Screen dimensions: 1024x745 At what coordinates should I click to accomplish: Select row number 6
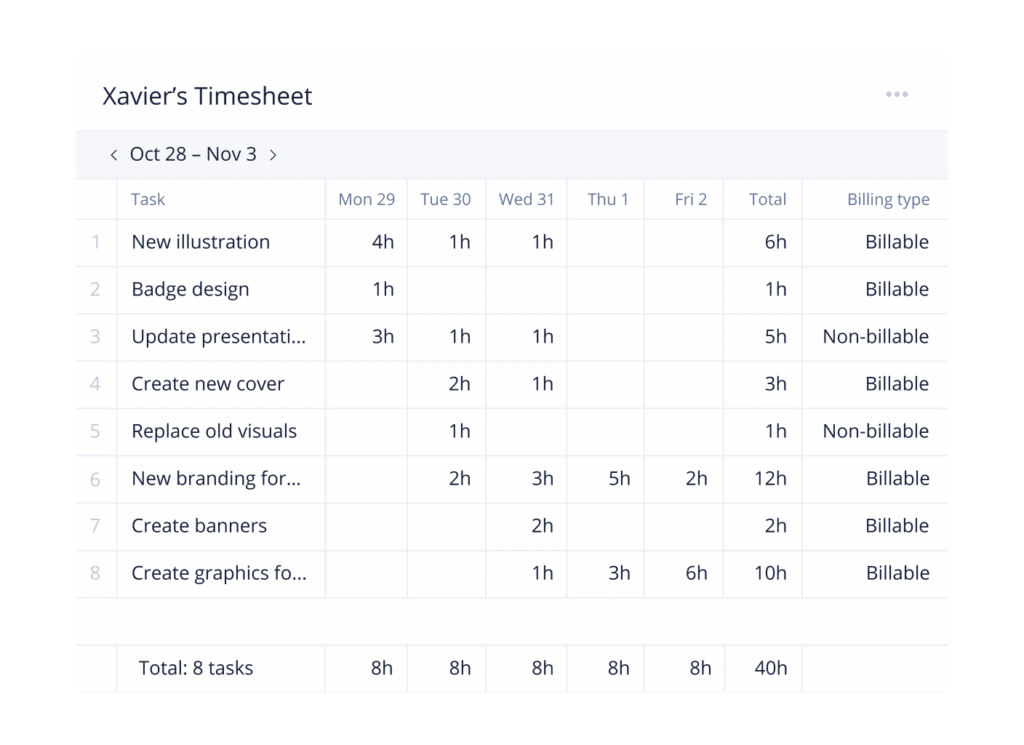96,479
